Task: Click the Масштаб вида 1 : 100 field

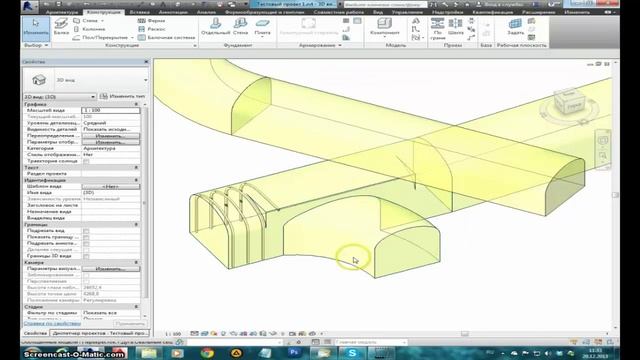Action: (x=111, y=110)
